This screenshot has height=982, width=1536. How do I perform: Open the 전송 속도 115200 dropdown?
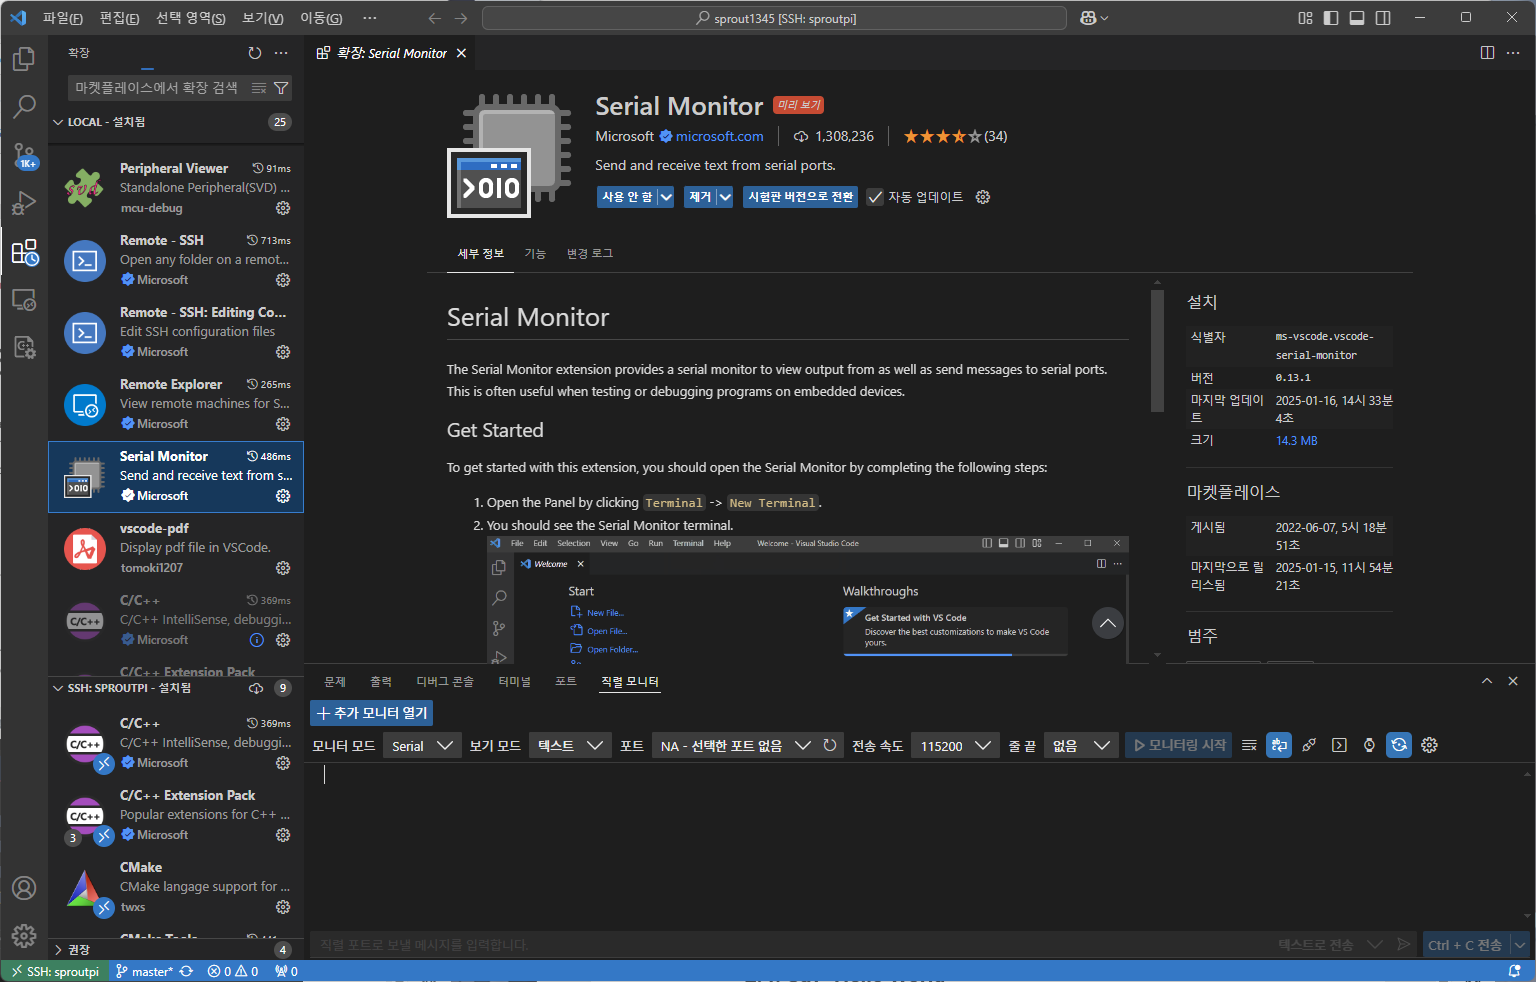955,745
